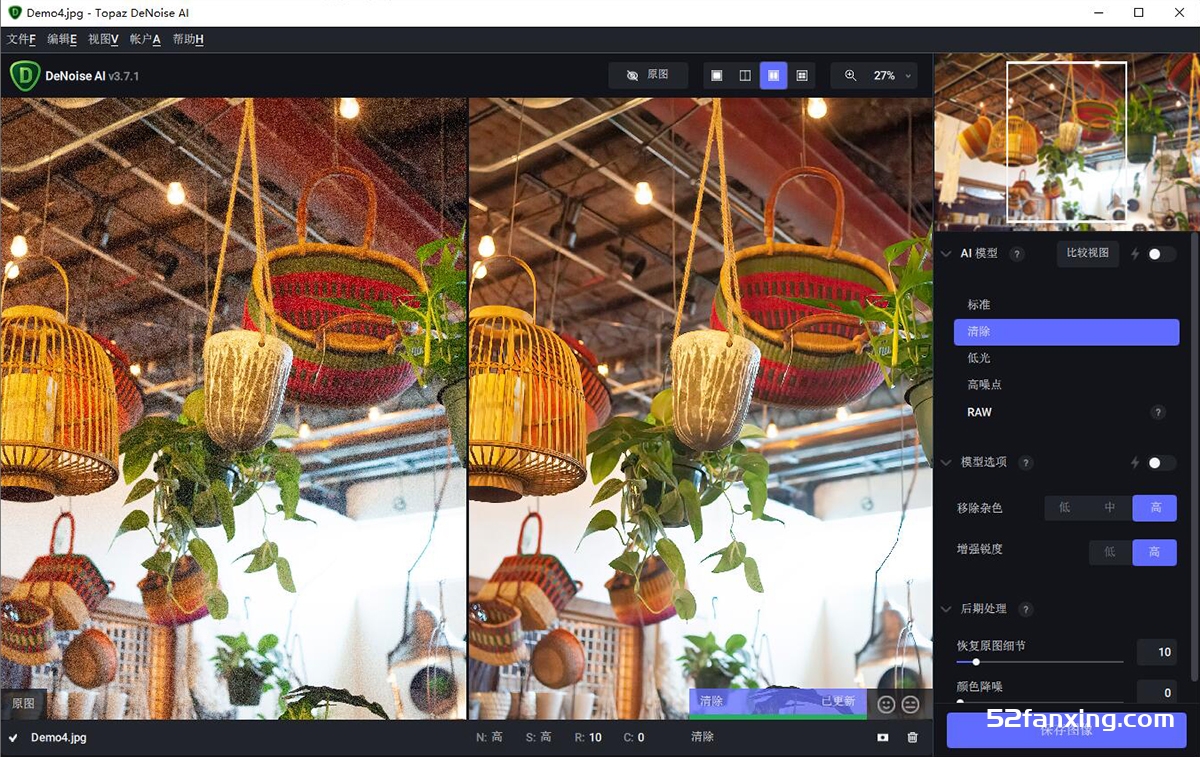Set 增强锐度 to 高

1155,552
